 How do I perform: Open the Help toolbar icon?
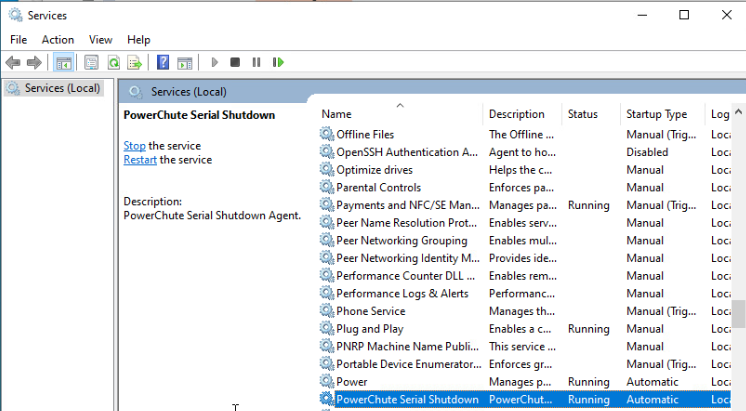click(163, 62)
